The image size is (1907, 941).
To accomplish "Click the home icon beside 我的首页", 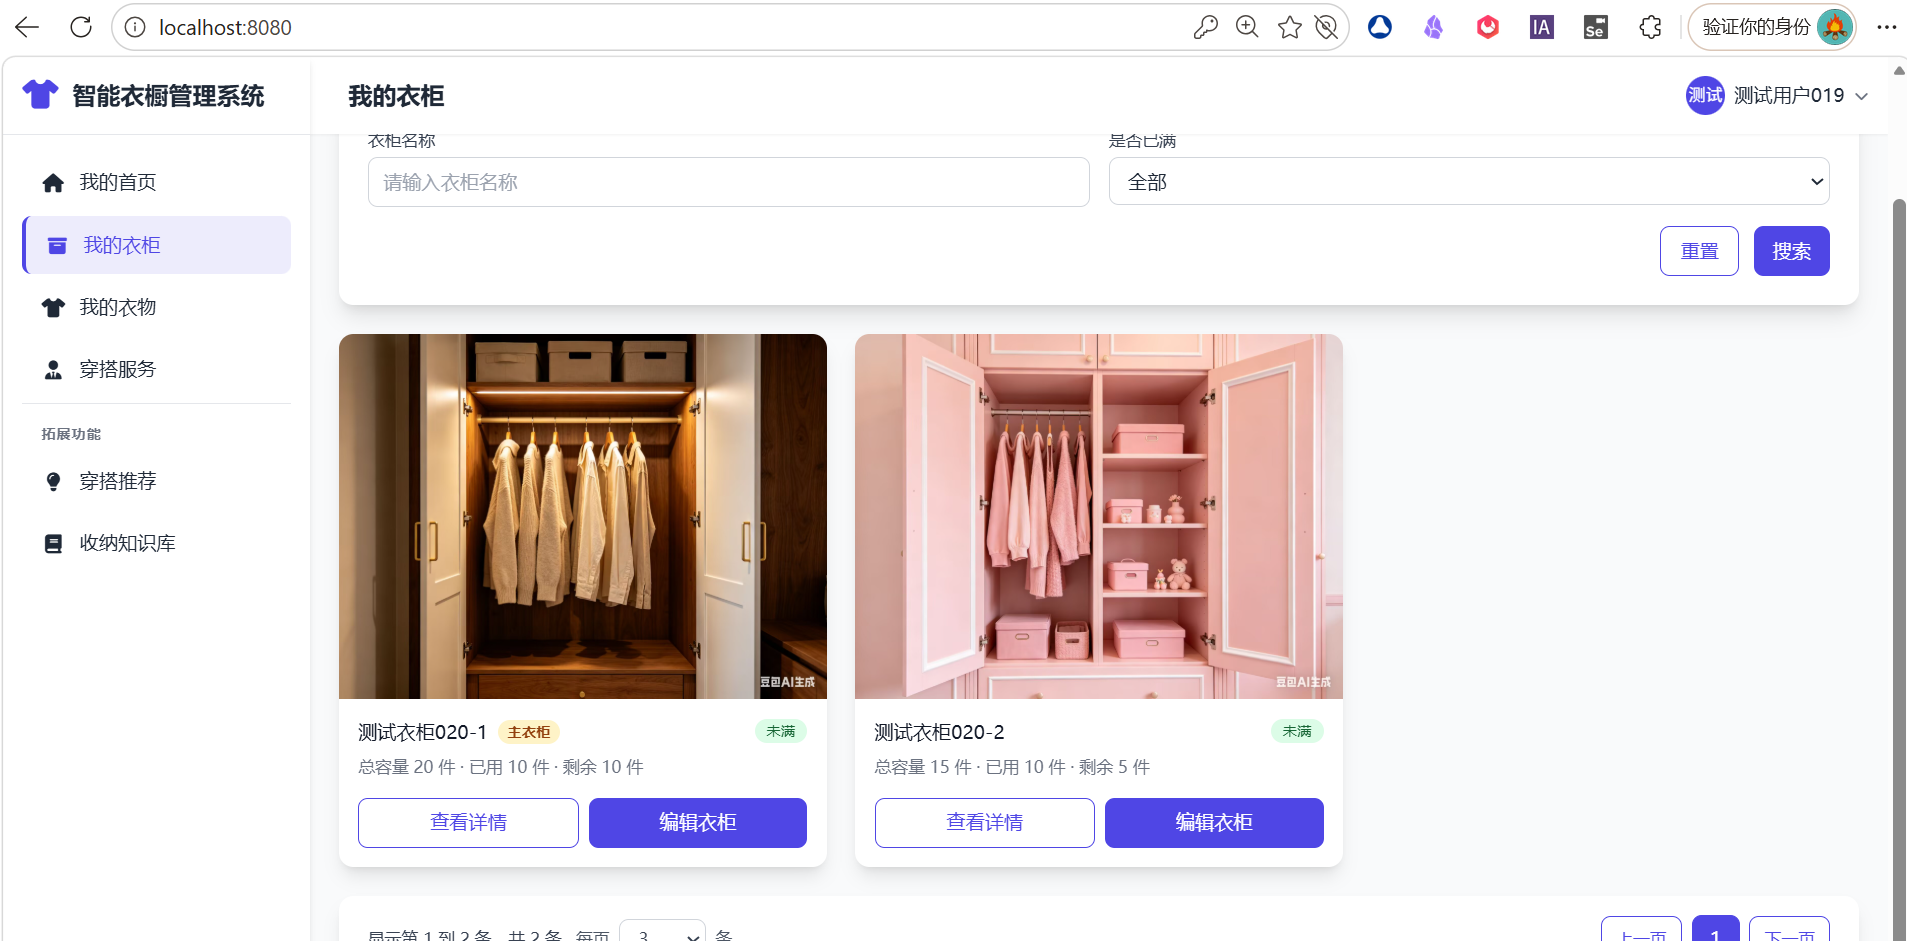I will coord(53,183).
